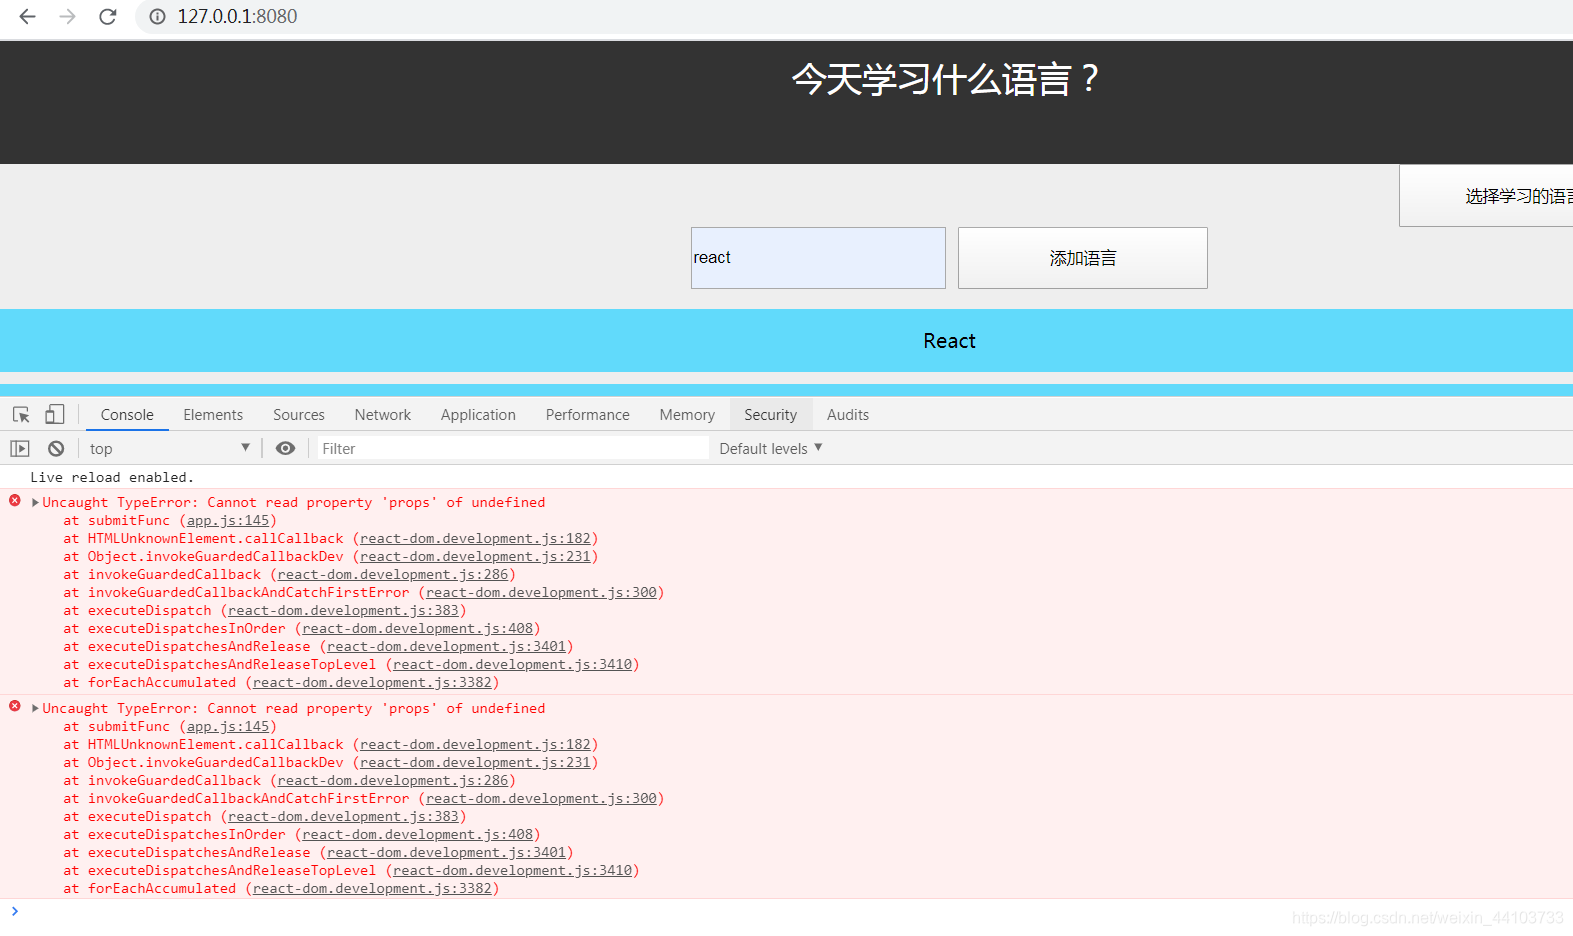
Task: Toggle the live expression eye icon
Action: tap(285, 448)
